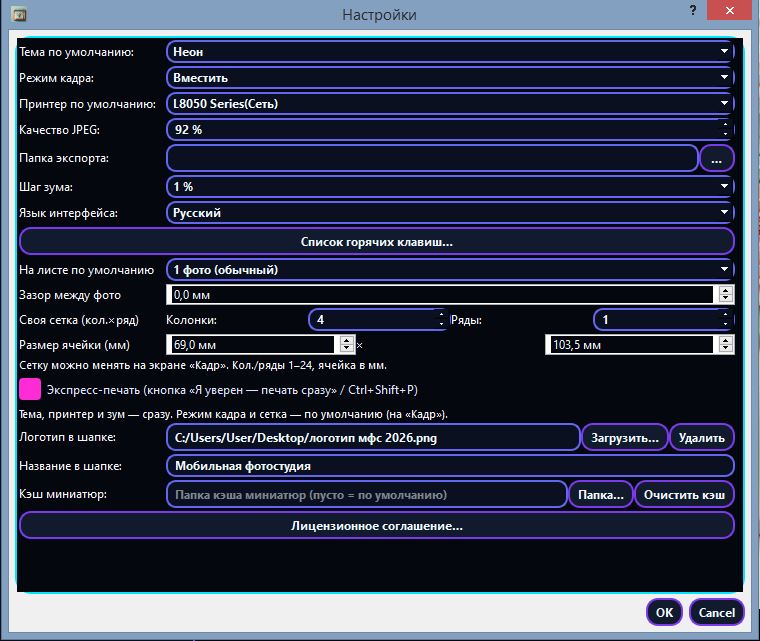Increase Колонки value with up arrow

(441, 315)
